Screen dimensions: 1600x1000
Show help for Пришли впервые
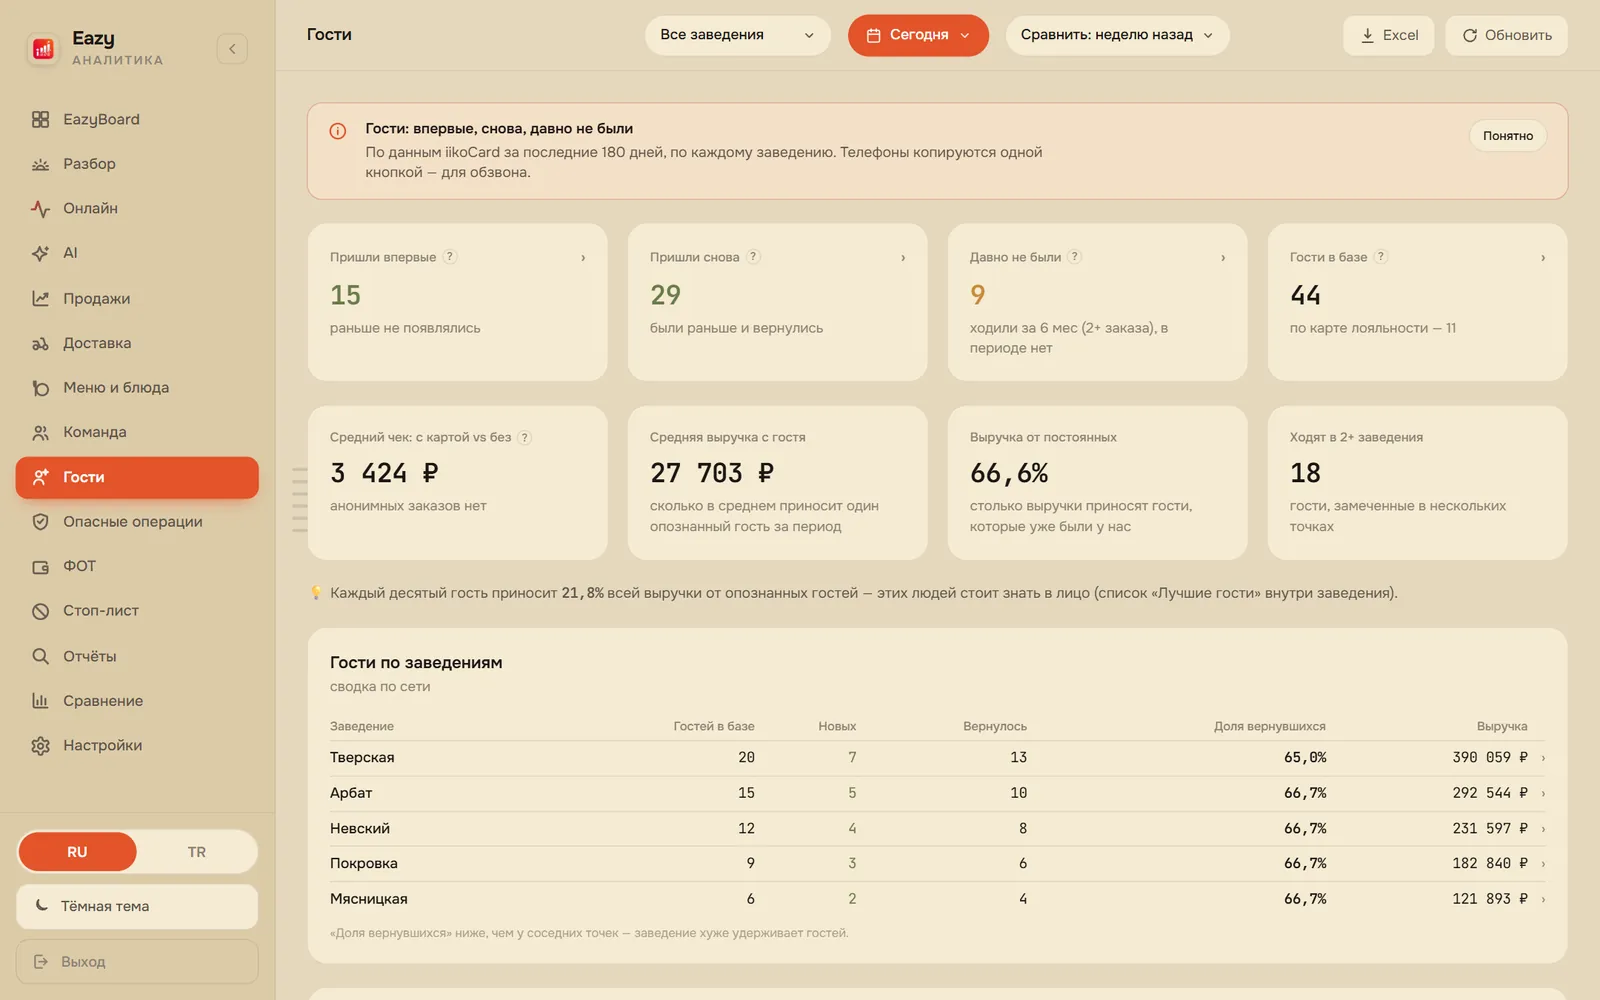coord(450,257)
